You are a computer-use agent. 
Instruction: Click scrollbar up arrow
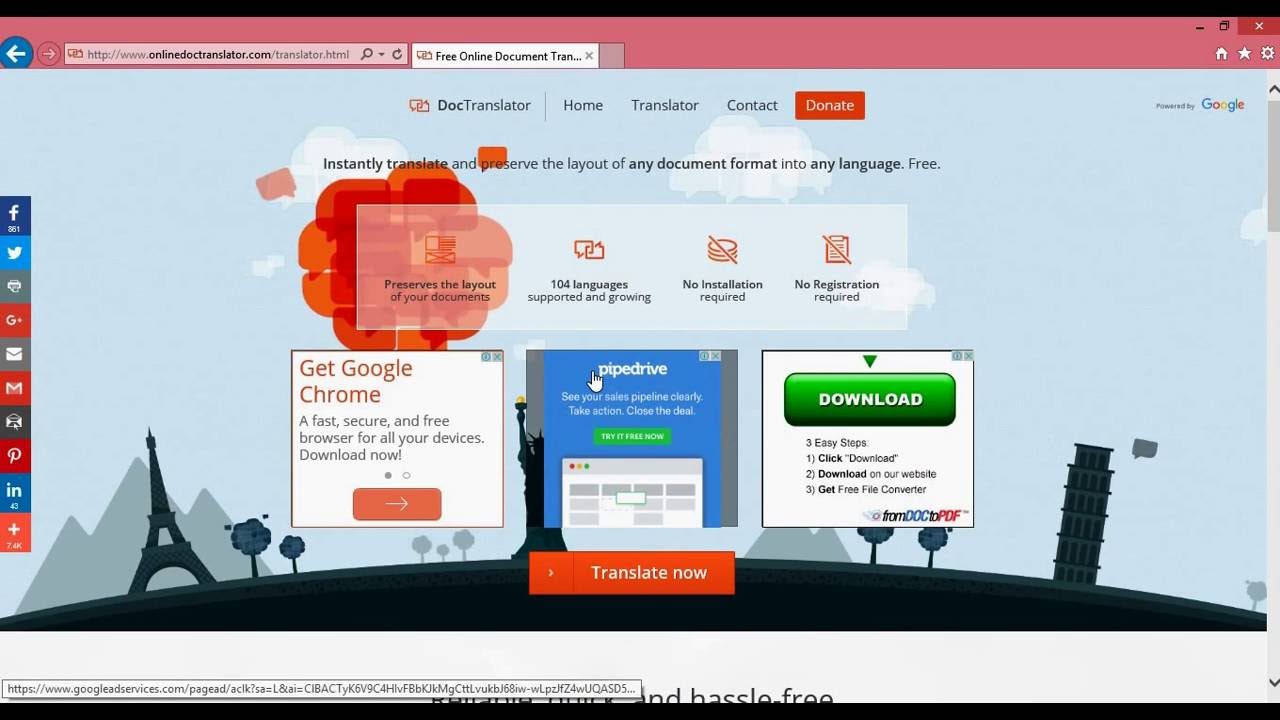click(1274, 88)
